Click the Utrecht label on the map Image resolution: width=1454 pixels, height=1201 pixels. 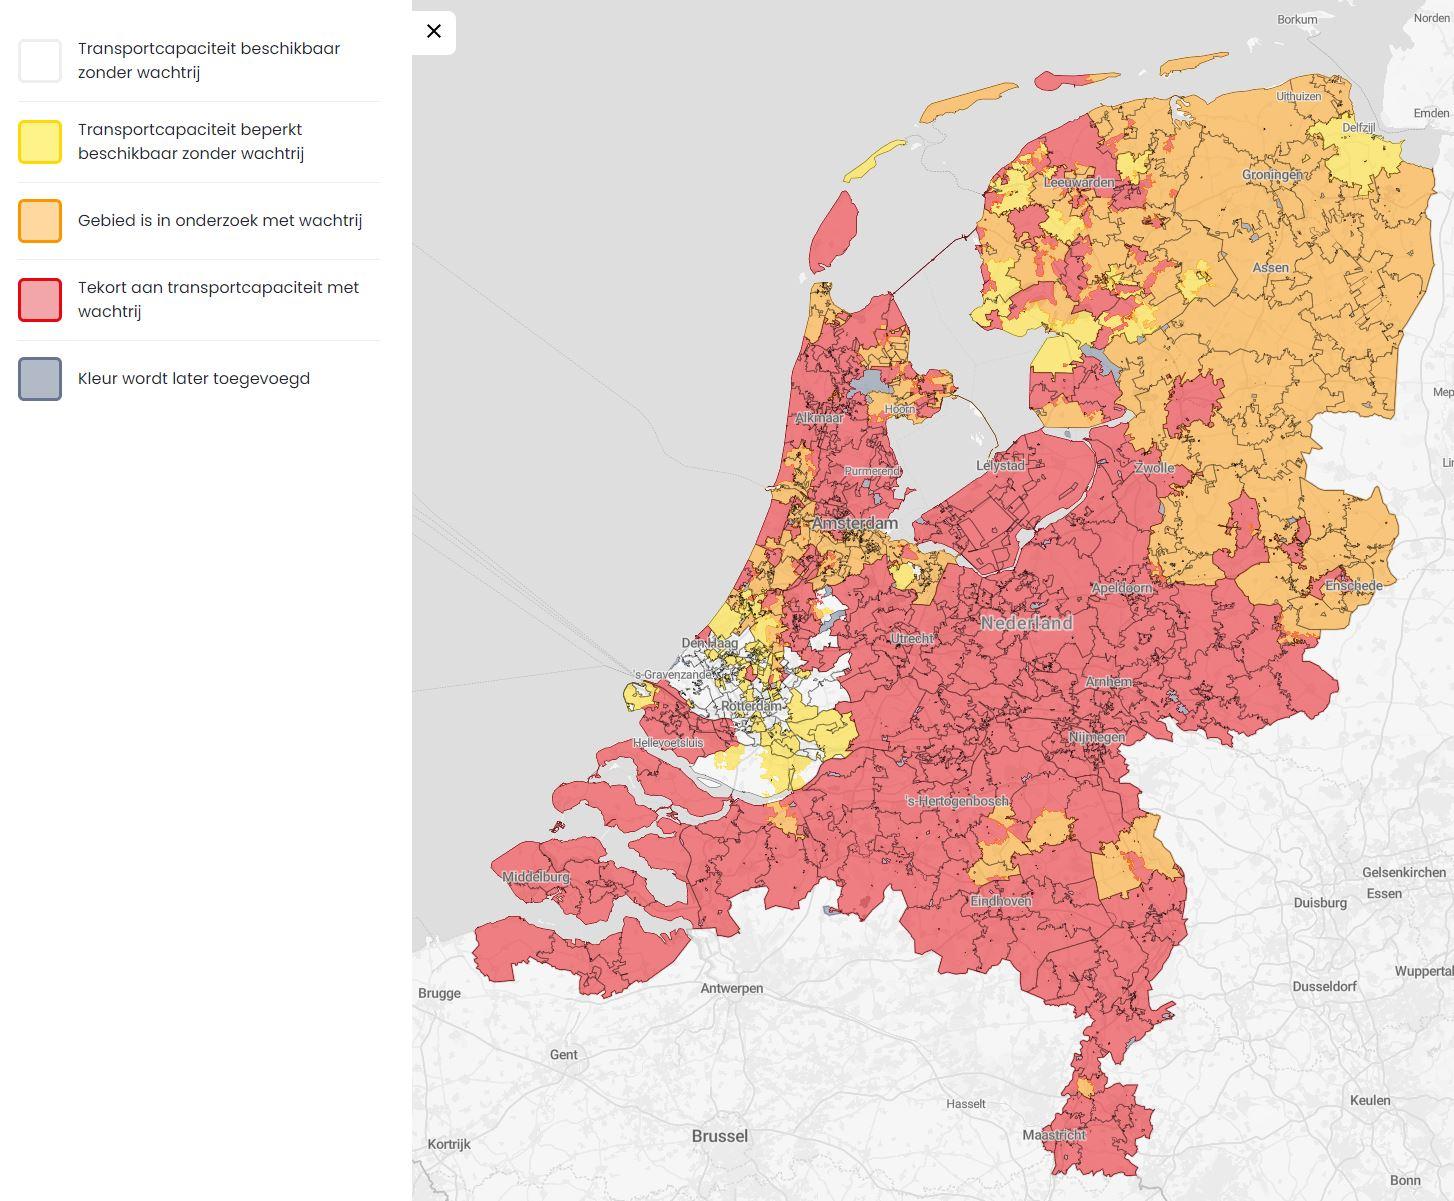coord(911,637)
